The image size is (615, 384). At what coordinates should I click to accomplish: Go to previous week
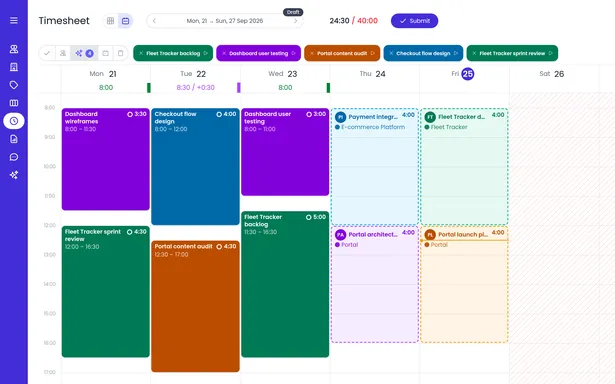pos(154,21)
